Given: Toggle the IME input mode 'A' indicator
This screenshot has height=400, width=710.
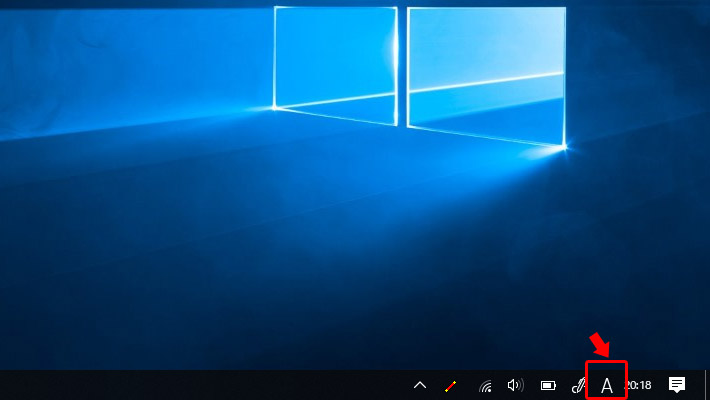Looking at the screenshot, I should coord(607,386).
